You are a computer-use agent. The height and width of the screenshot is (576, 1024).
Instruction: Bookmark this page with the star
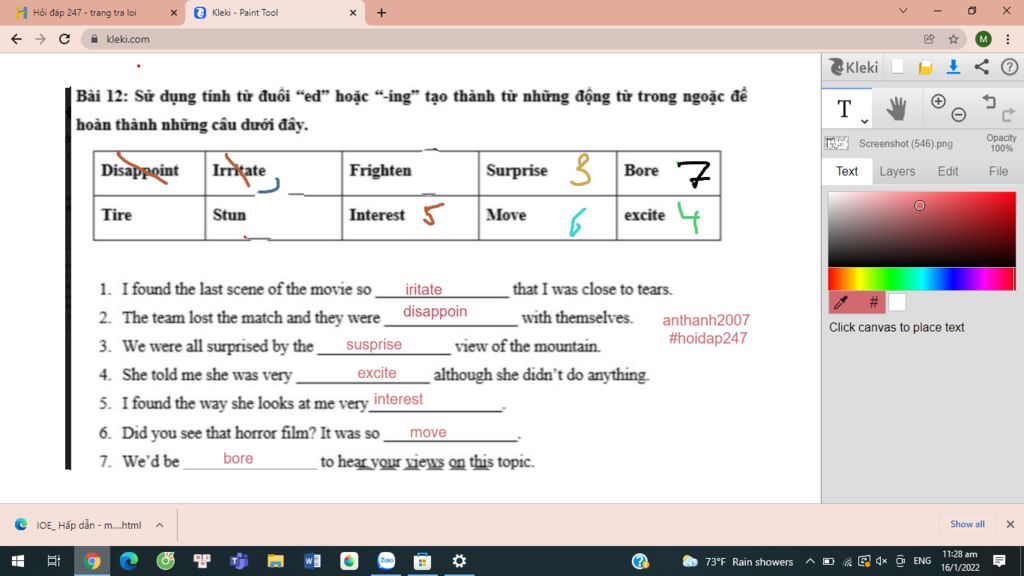(x=953, y=39)
